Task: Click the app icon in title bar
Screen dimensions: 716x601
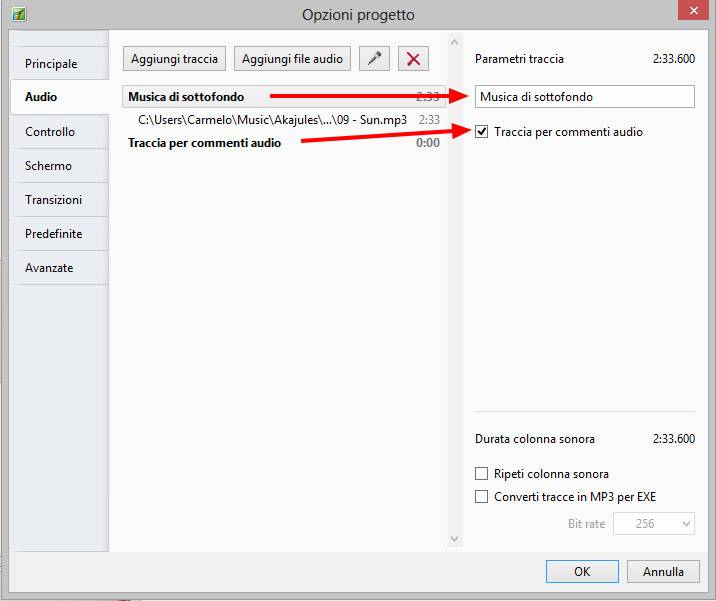Action: tap(18, 14)
